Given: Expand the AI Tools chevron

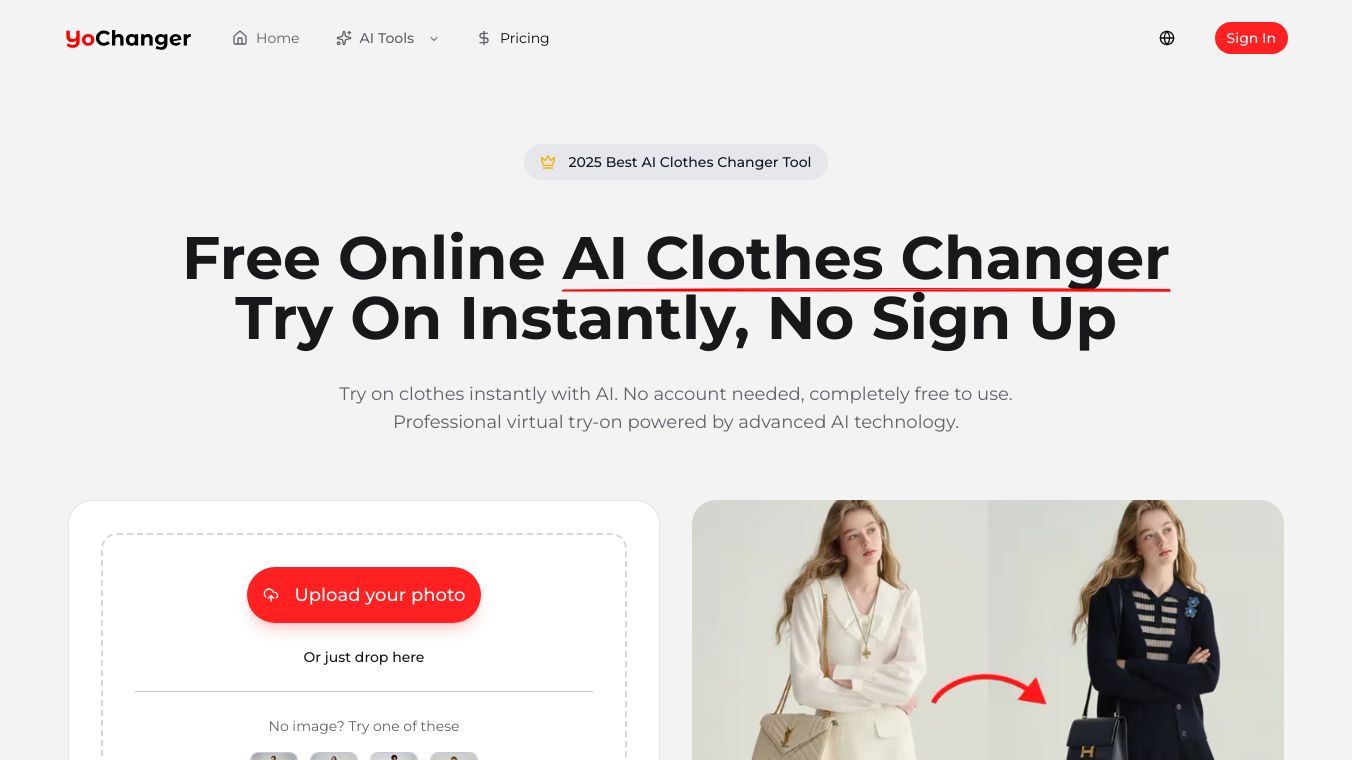Looking at the screenshot, I should 434,38.
